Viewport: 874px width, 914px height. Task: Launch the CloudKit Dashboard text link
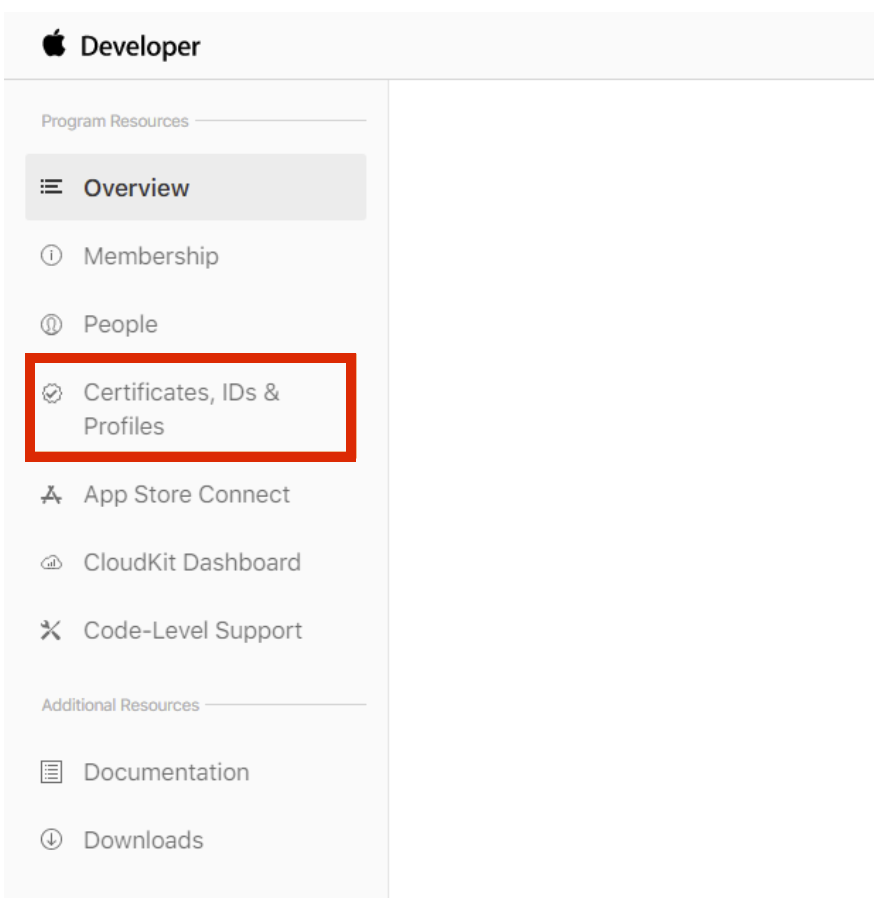191,562
